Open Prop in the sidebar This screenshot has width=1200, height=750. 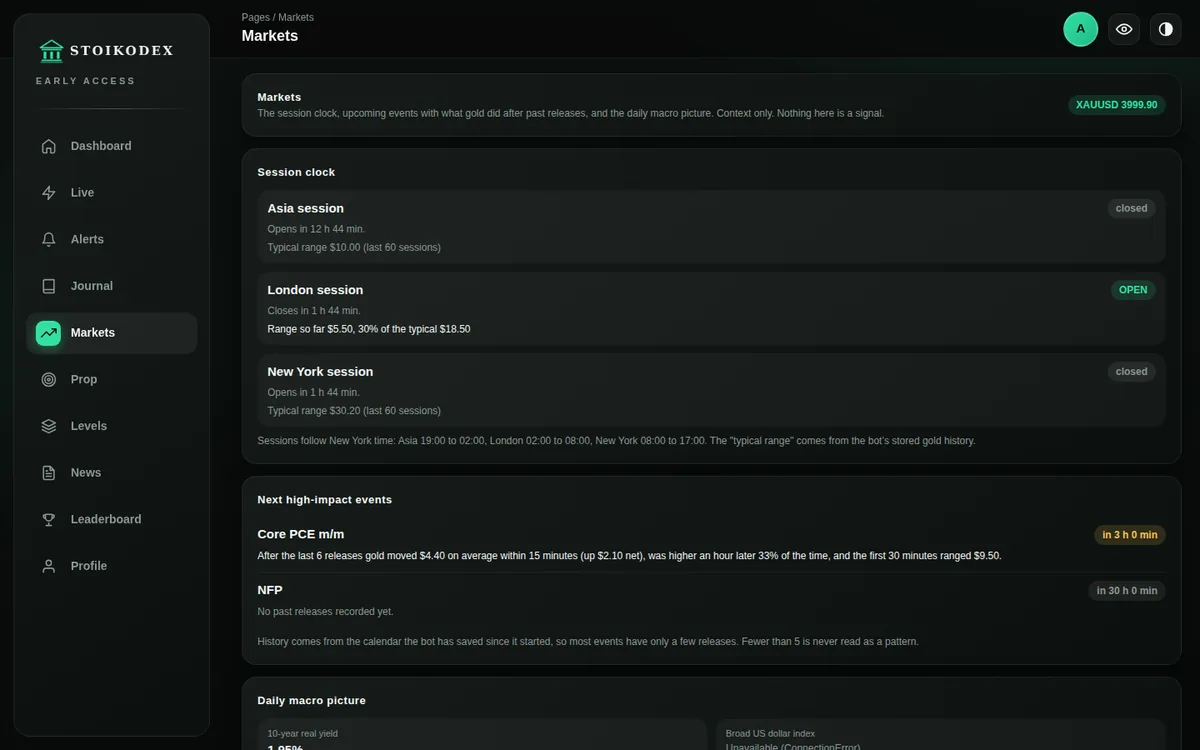(x=112, y=379)
